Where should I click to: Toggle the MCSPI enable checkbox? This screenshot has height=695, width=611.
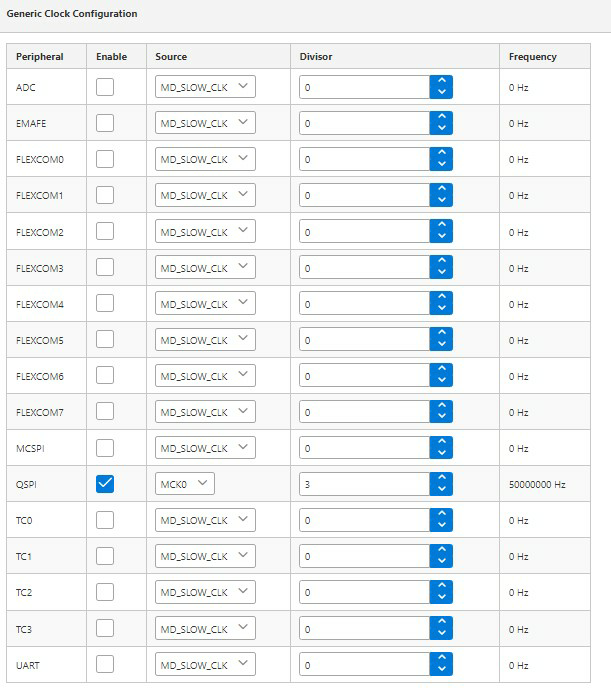click(105, 448)
